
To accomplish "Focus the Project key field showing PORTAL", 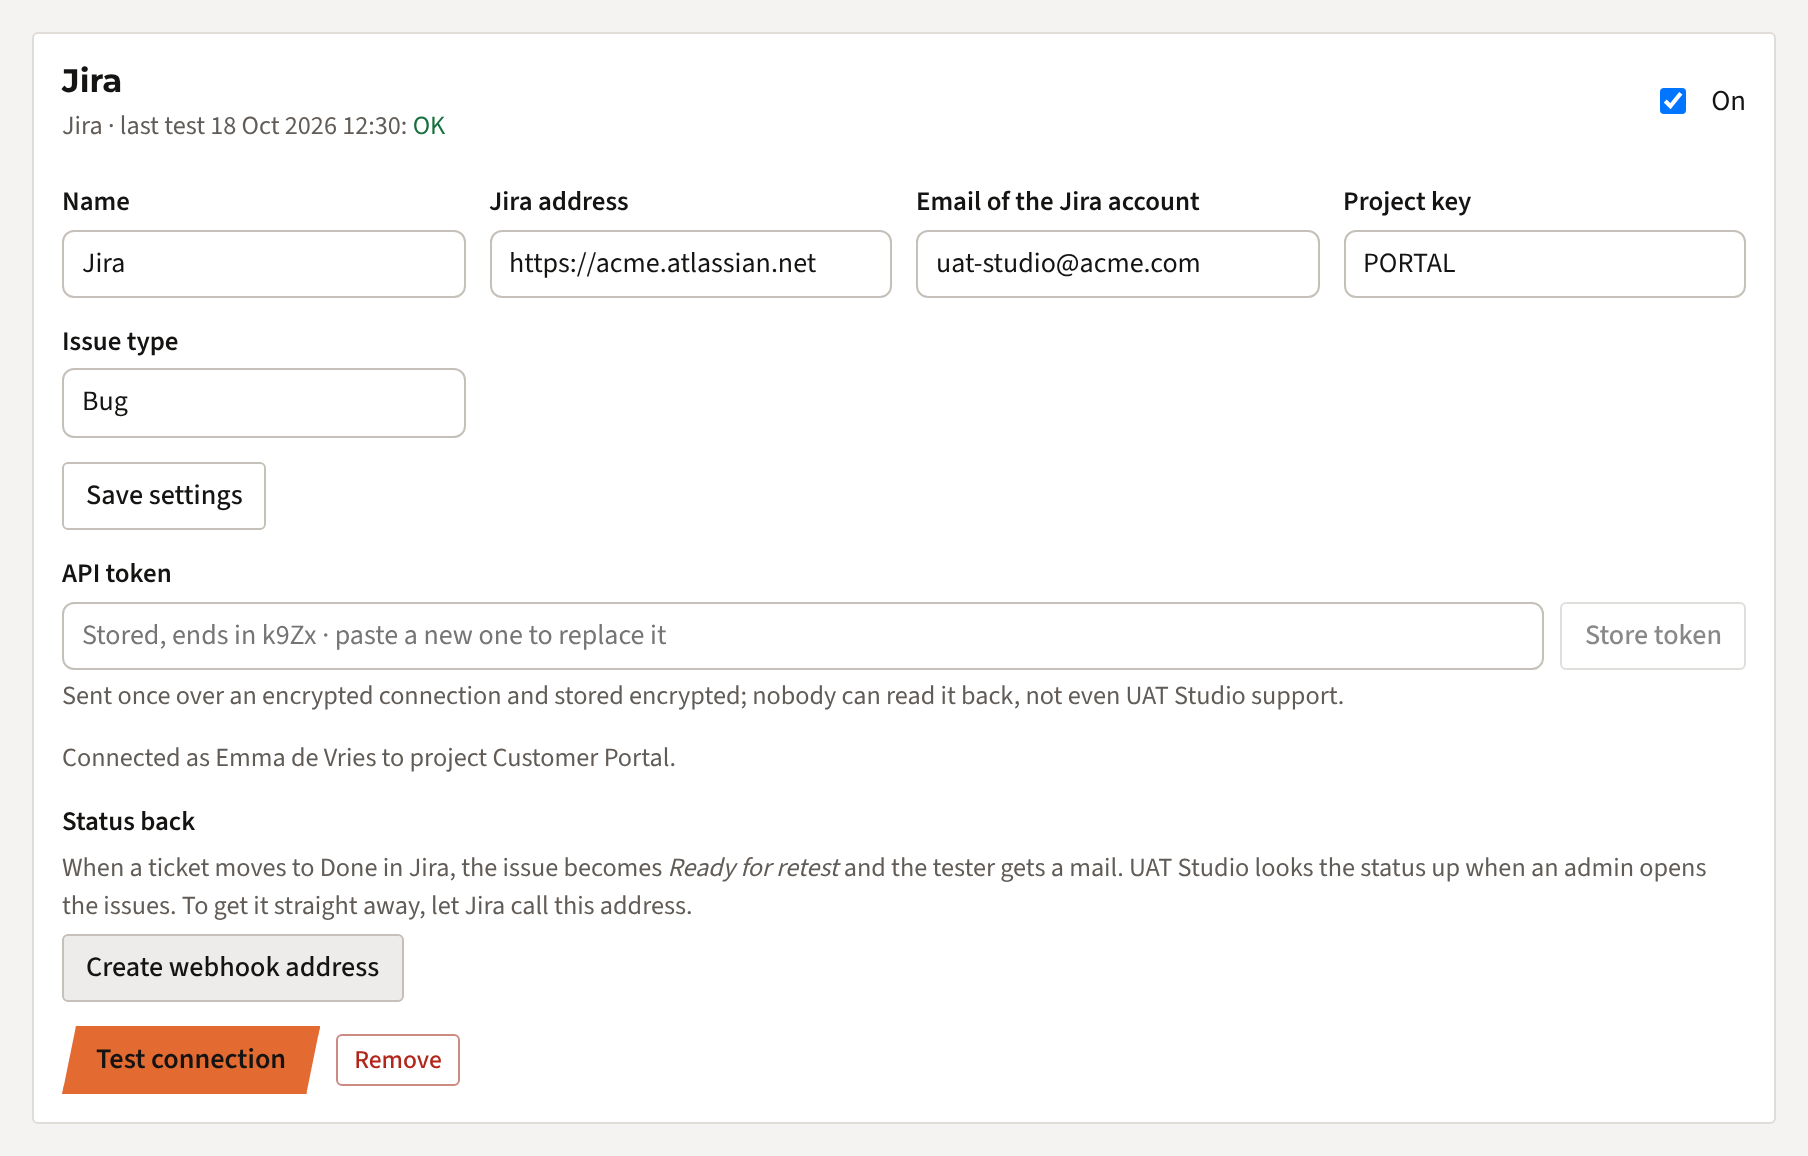I will pos(1545,264).
